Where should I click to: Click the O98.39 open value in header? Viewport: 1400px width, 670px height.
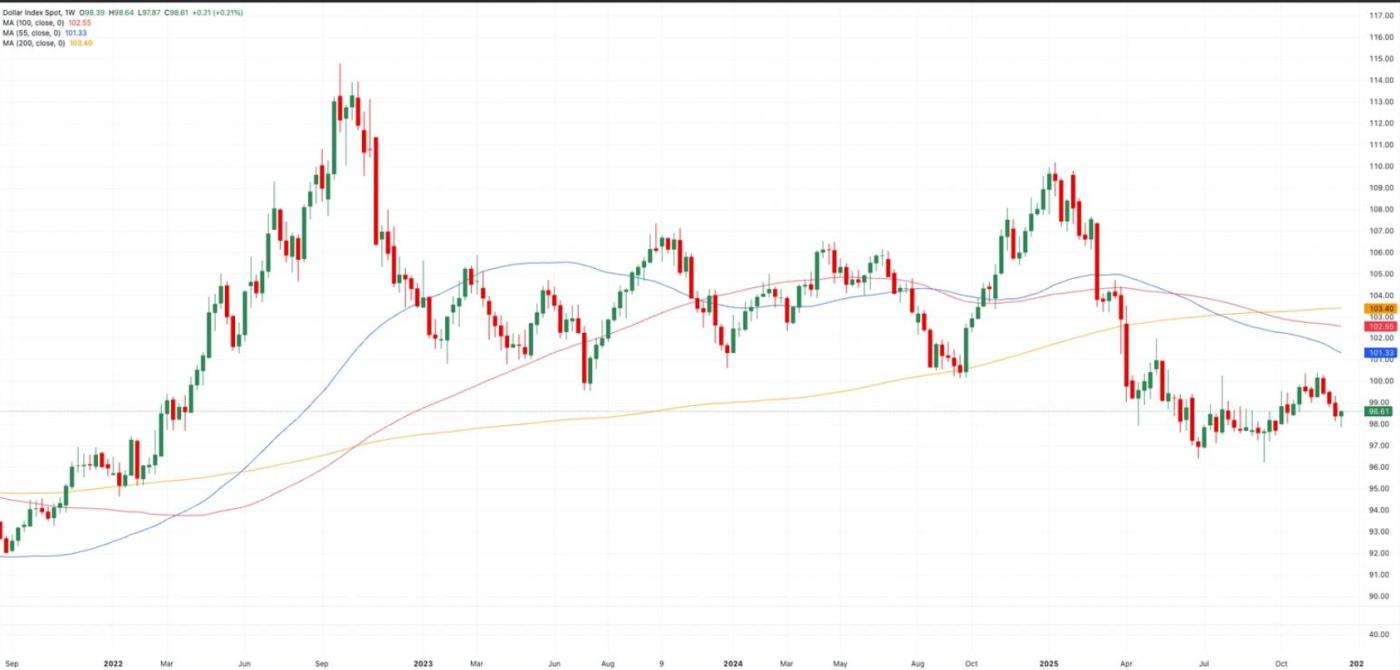coord(92,13)
